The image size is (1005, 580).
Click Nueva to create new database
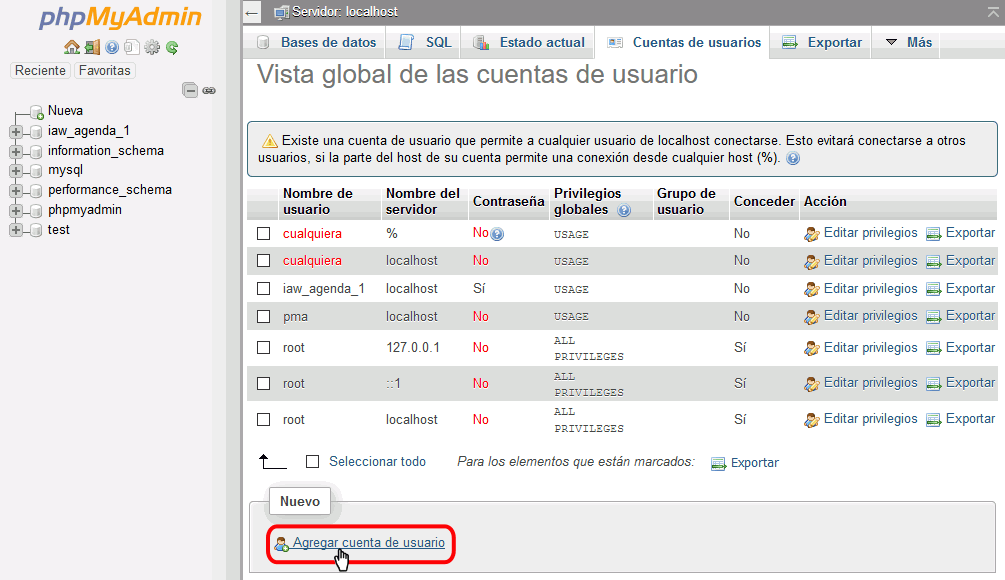pos(65,110)
